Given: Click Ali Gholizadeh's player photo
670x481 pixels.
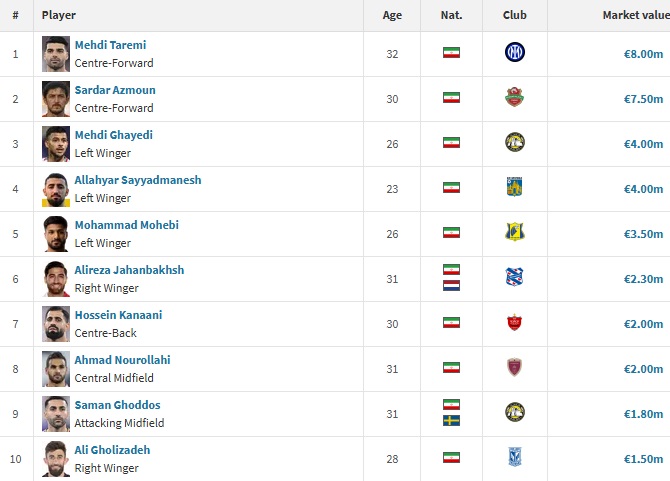Looking at the screenshot, I should point(56,459).
